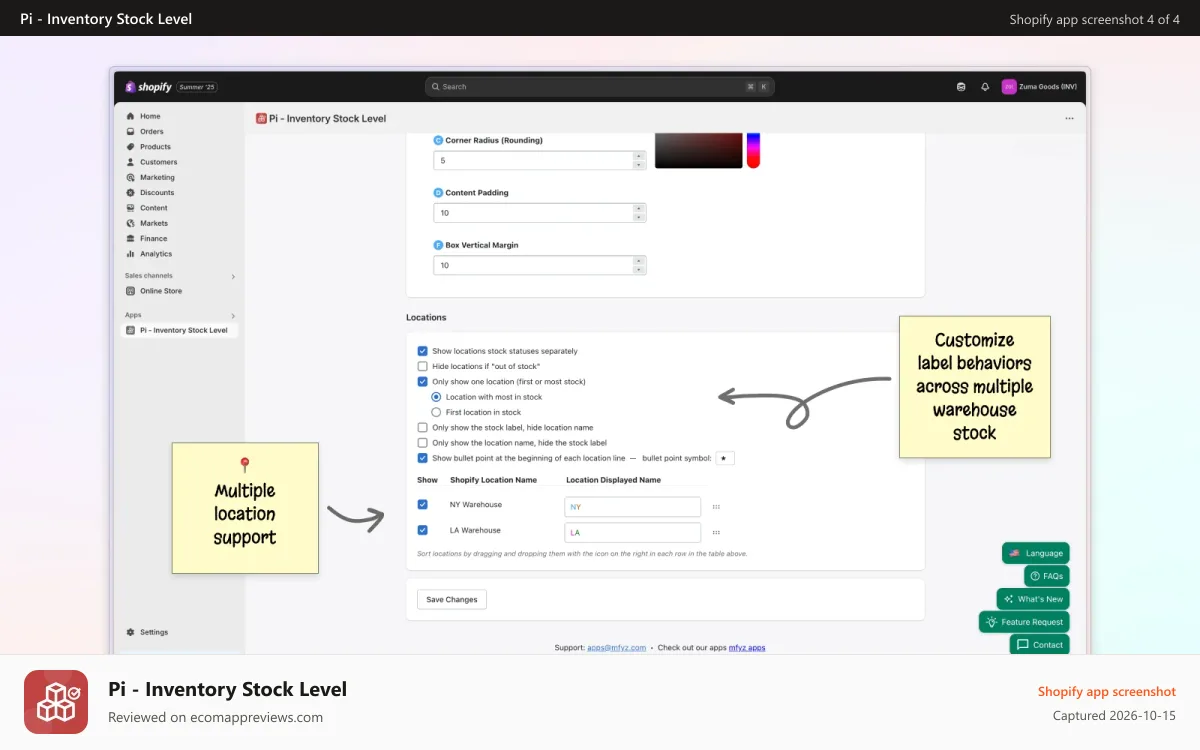Click the Settings gear icon
This screenshot has height=750, width=1200.
click(131, 632)
